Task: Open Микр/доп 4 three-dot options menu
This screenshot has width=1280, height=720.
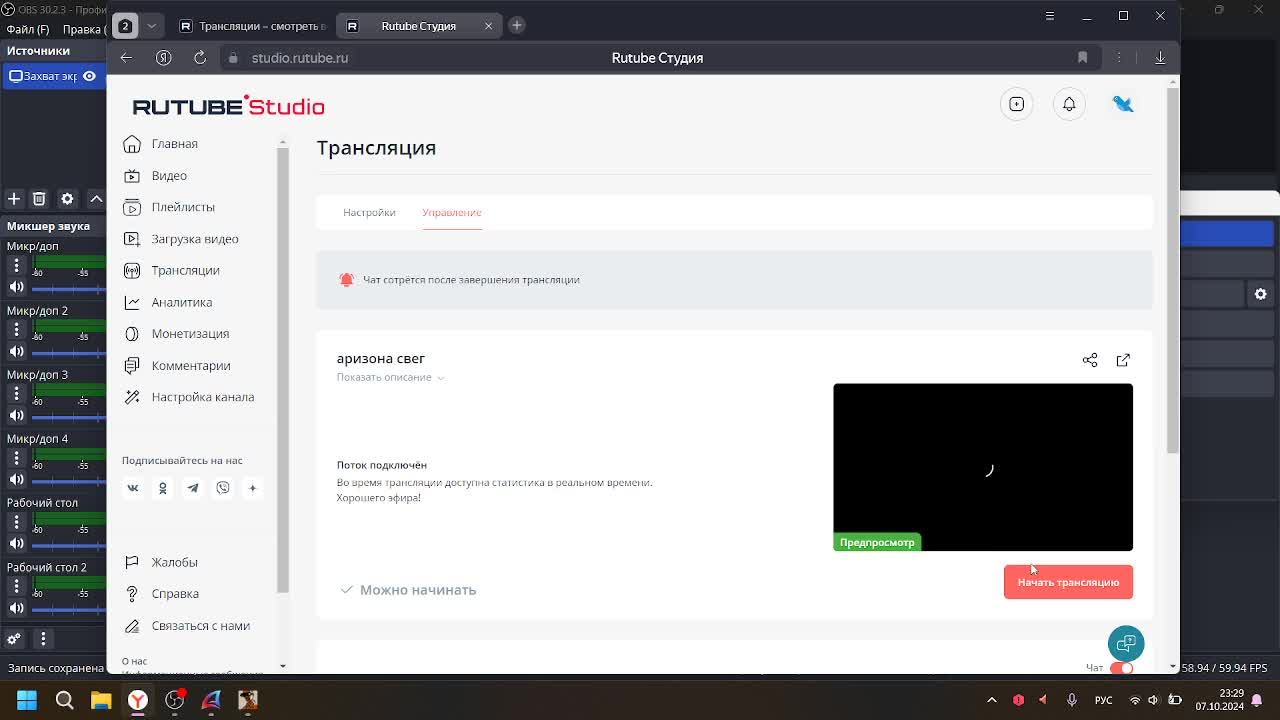Action: (16, 457)
